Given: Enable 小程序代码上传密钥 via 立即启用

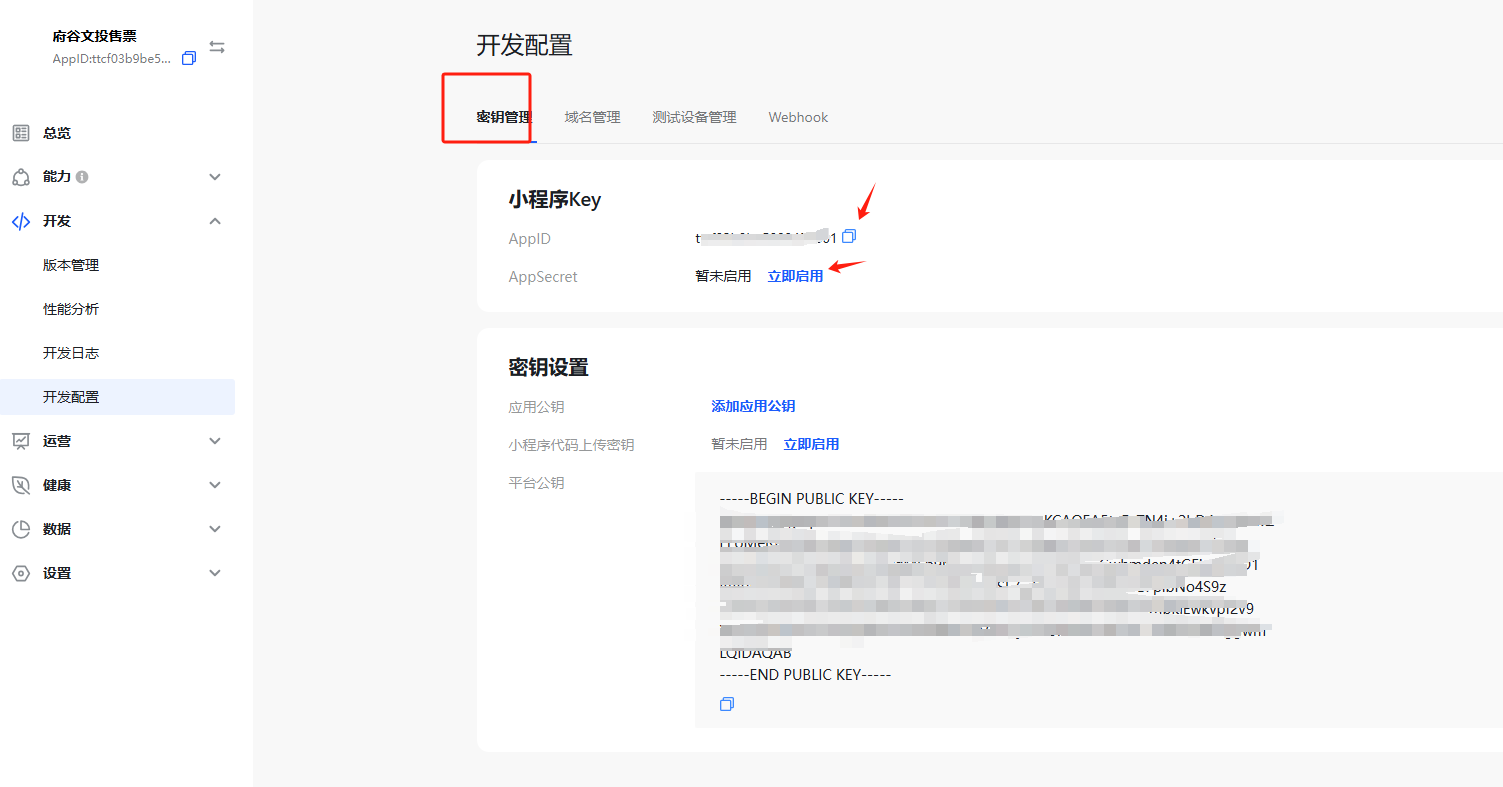Looking at the screenshot, I should (811, 444).
